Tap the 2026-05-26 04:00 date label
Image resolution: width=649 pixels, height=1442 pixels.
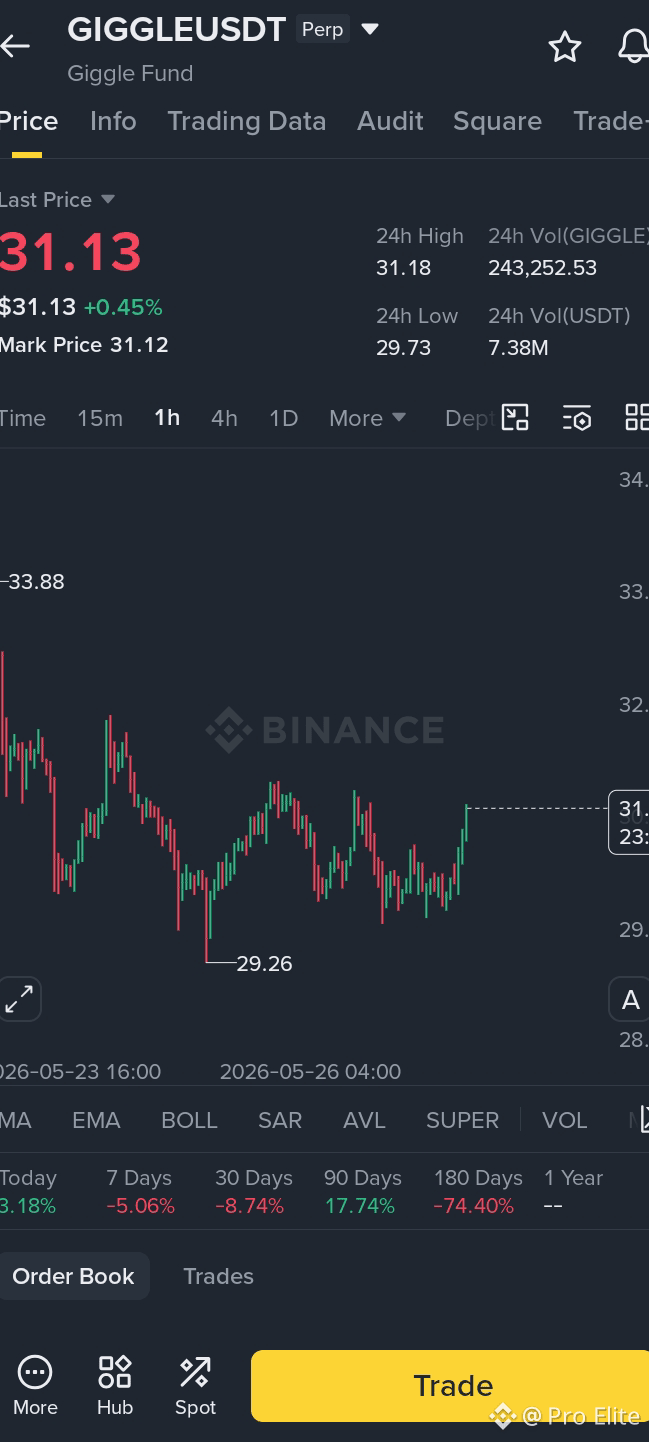tap(310, 1072)
